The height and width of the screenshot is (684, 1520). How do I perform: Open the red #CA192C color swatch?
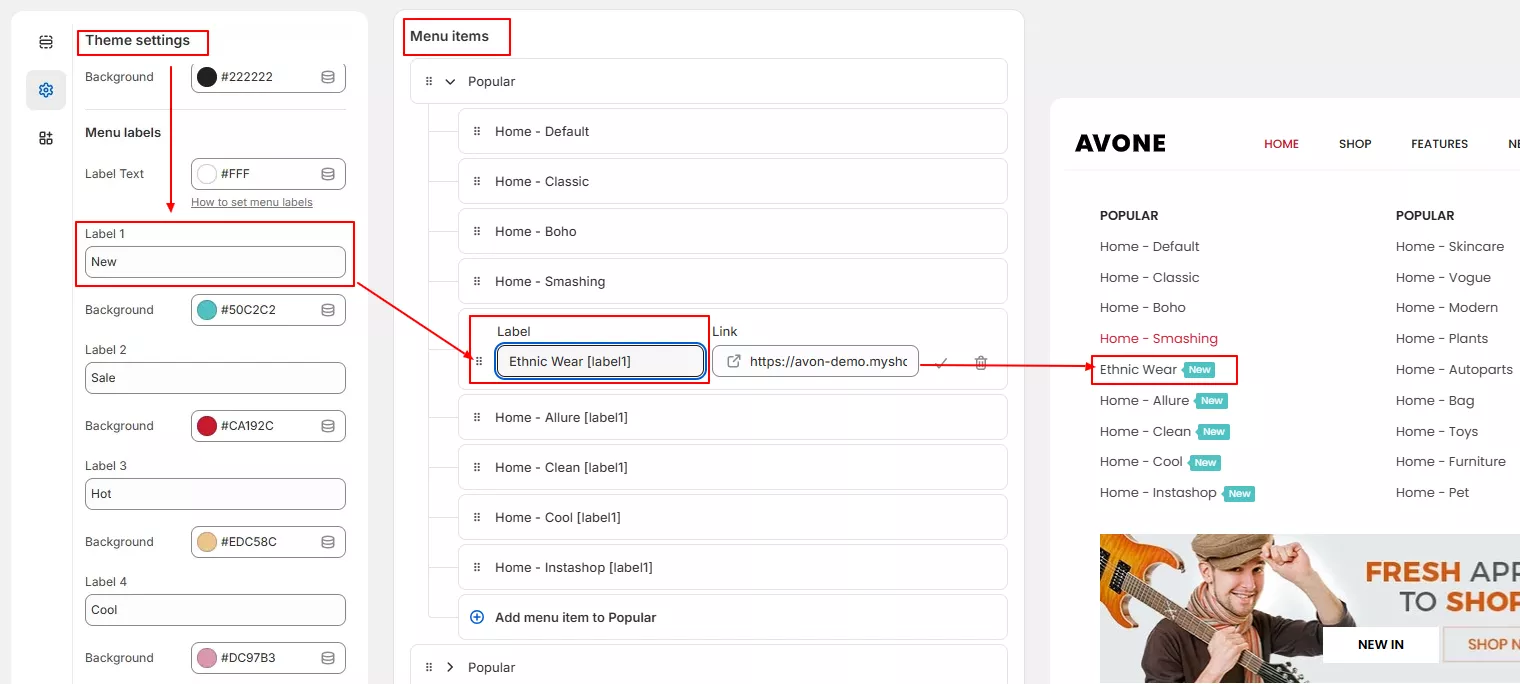[x=207, y=426]
